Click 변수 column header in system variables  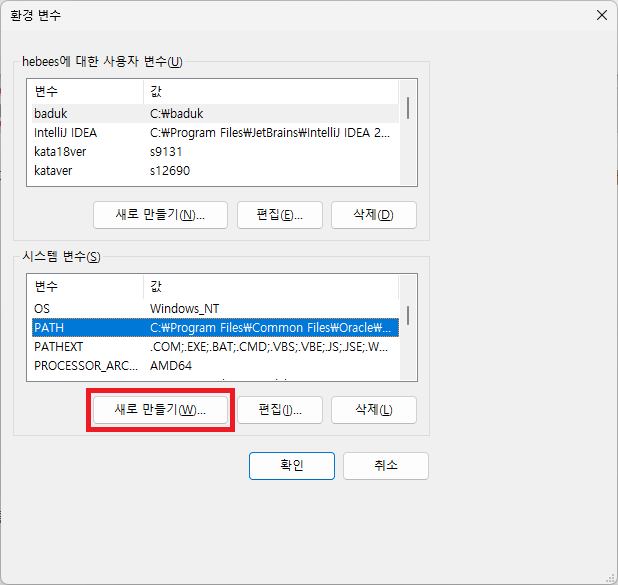(x=87, y=287)
